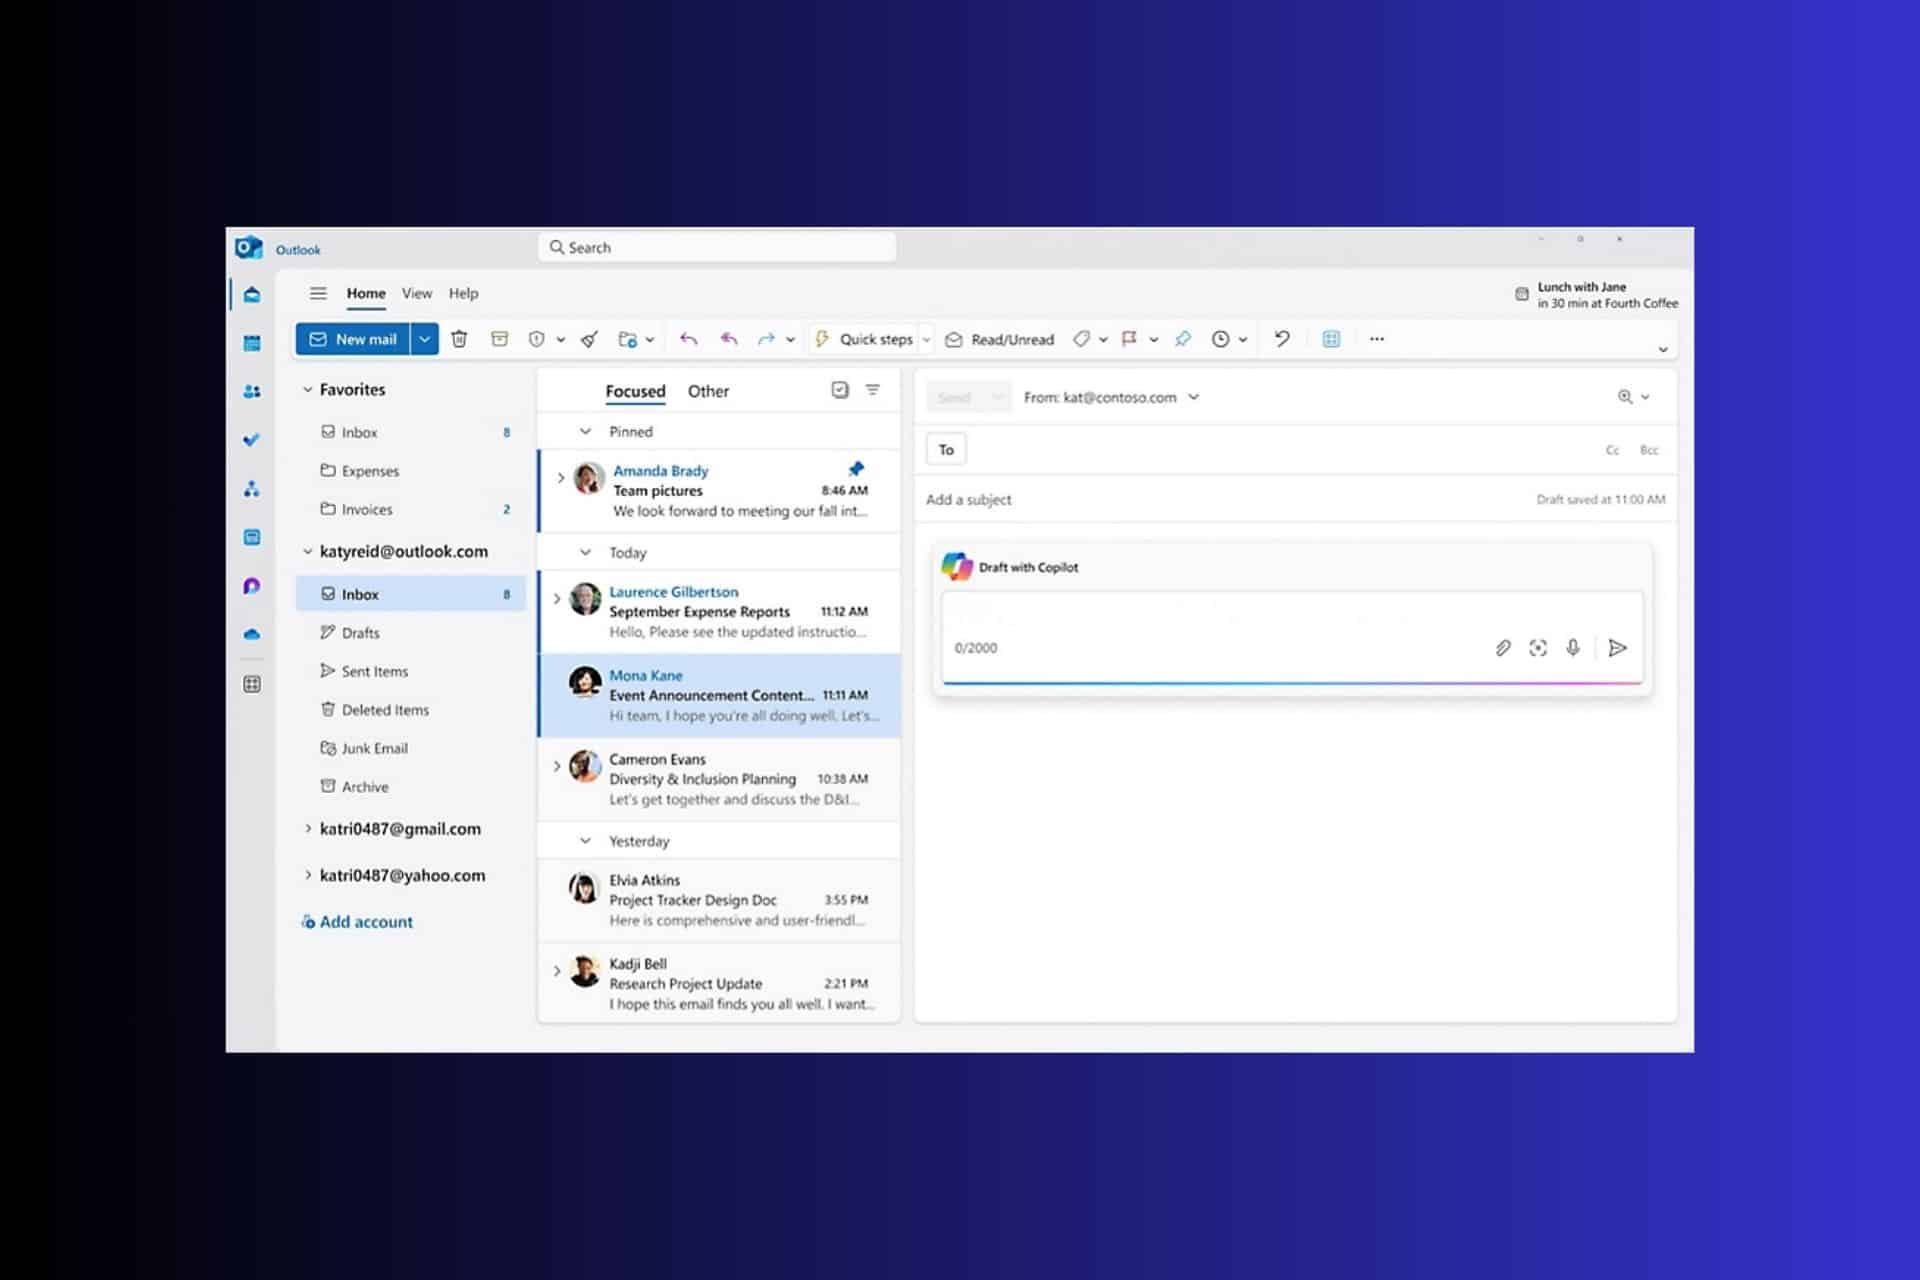1920x1280 pixels.
Task: Select the Sweep broom icon
Action: click(588, 339)
